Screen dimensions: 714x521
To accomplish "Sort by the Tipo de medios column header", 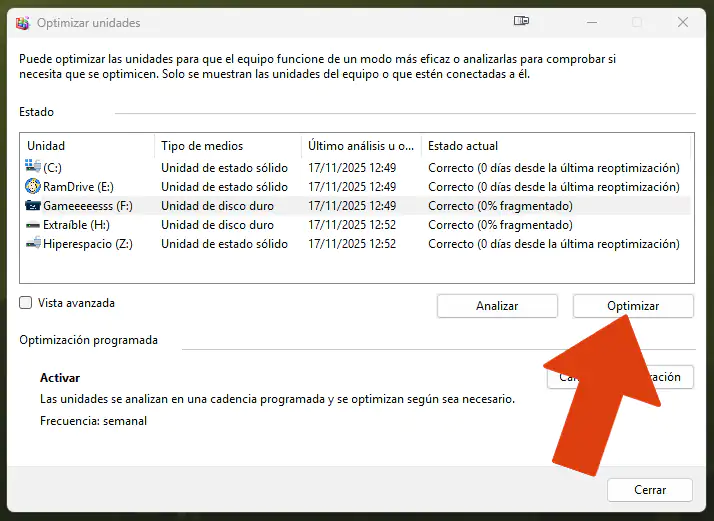I will [228, 146].
